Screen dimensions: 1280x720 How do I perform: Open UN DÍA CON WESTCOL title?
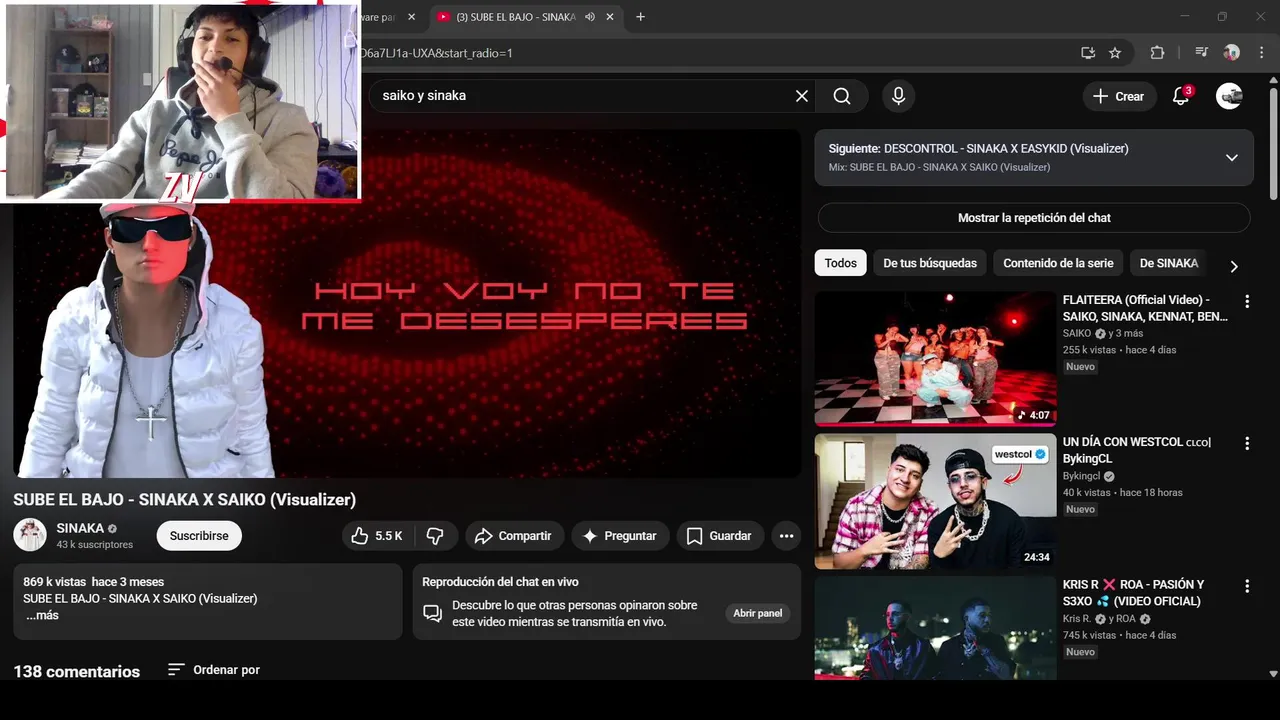tap(1137, 450)
